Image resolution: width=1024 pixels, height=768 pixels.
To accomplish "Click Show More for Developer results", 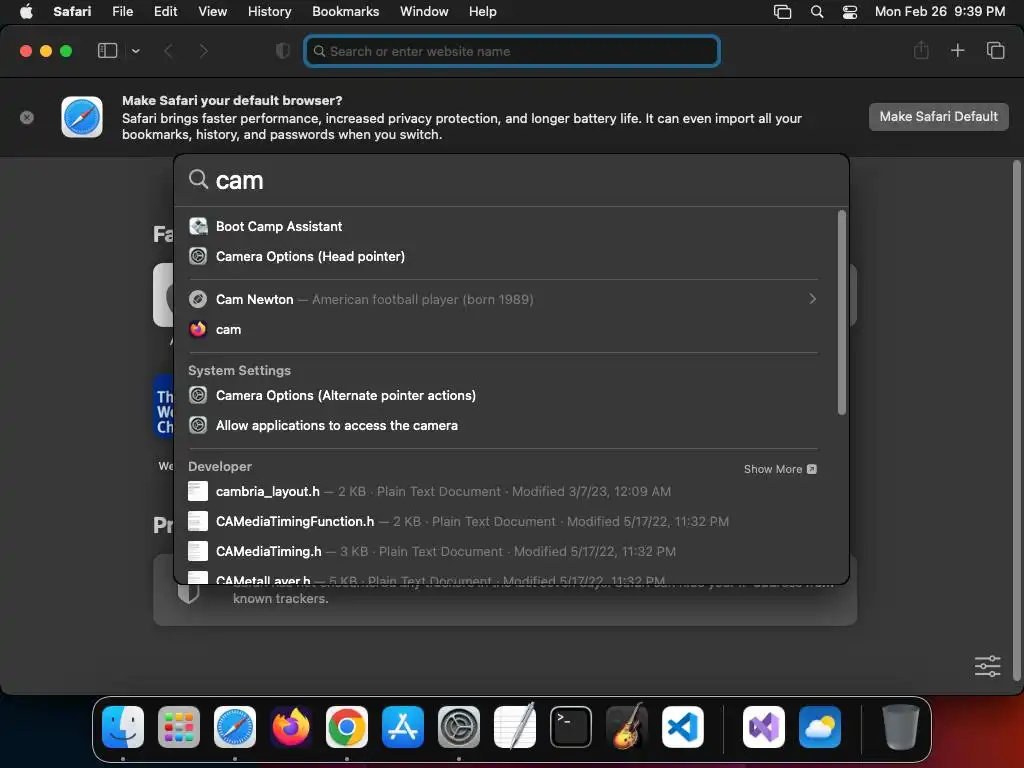I will coord(780,469).
